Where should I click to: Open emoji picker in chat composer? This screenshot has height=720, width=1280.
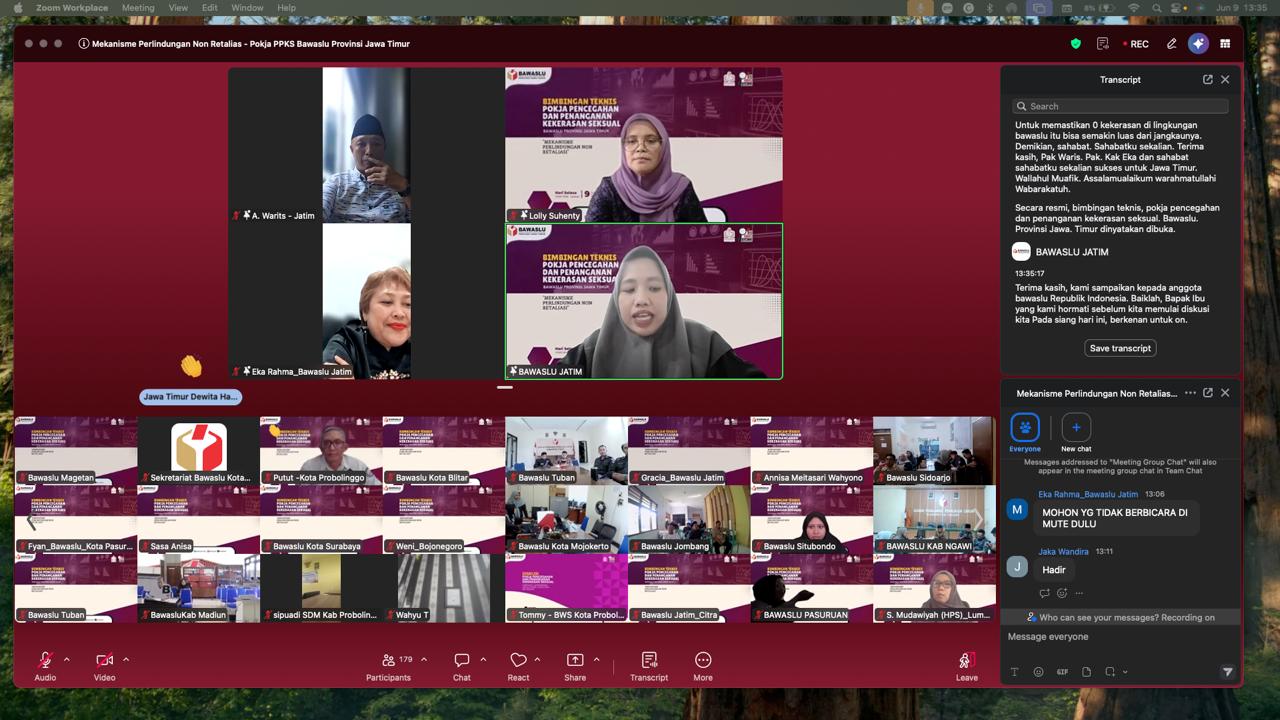[x=1039, y=672]
